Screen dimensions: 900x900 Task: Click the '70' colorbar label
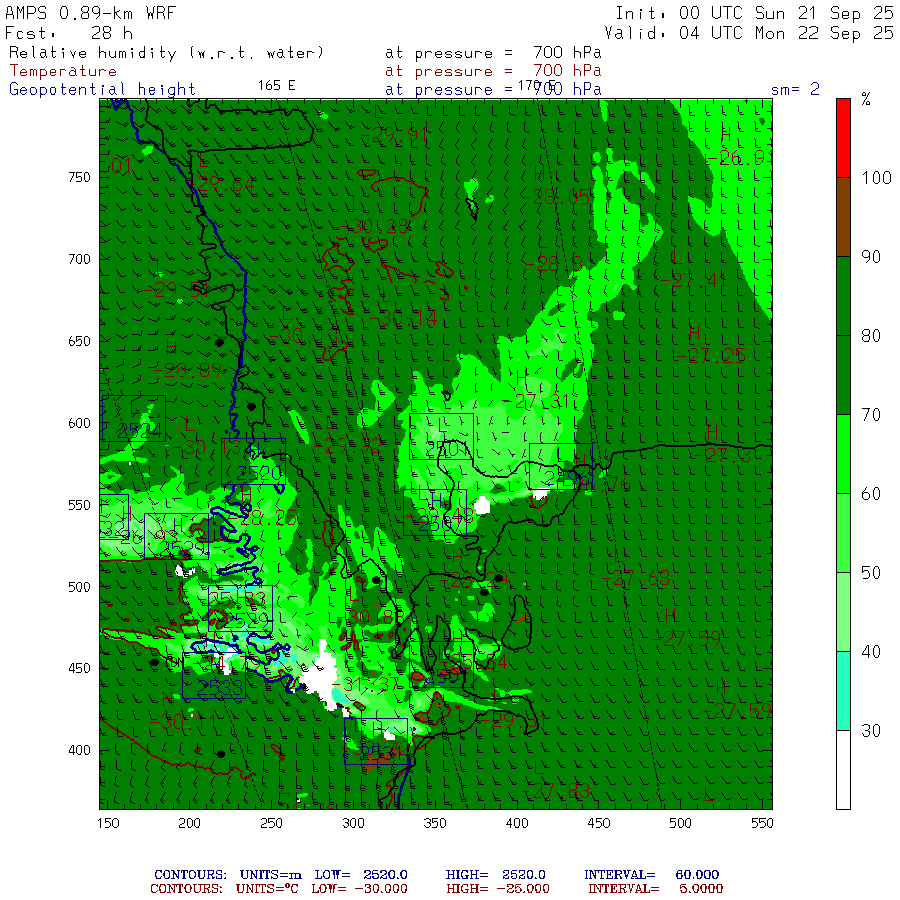pyautogui.click(x=871, y=414)
